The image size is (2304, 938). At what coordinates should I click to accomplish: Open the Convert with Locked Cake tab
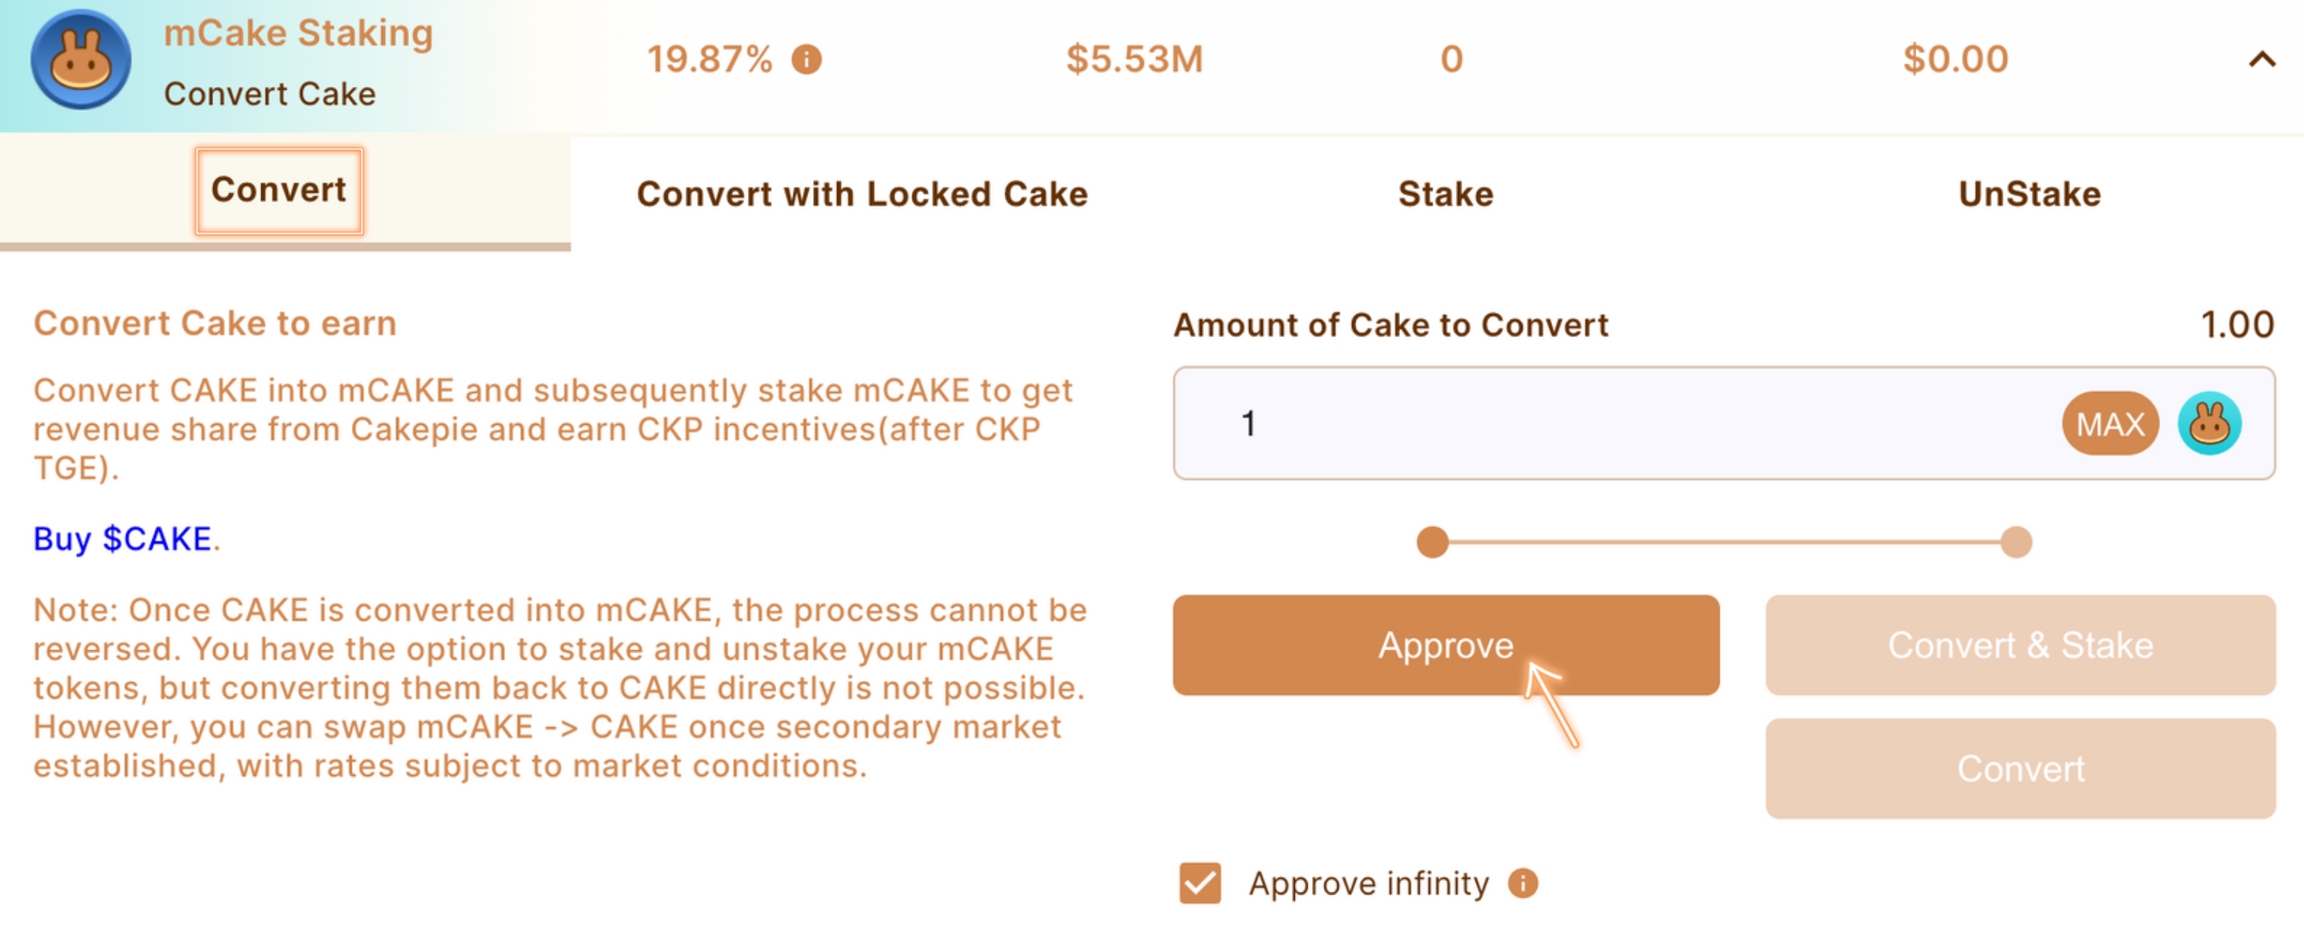click(x=862, y=194)
